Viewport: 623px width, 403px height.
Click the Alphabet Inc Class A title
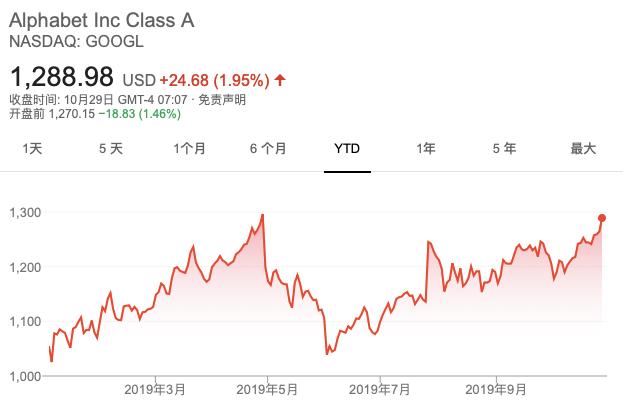[102, 20]
